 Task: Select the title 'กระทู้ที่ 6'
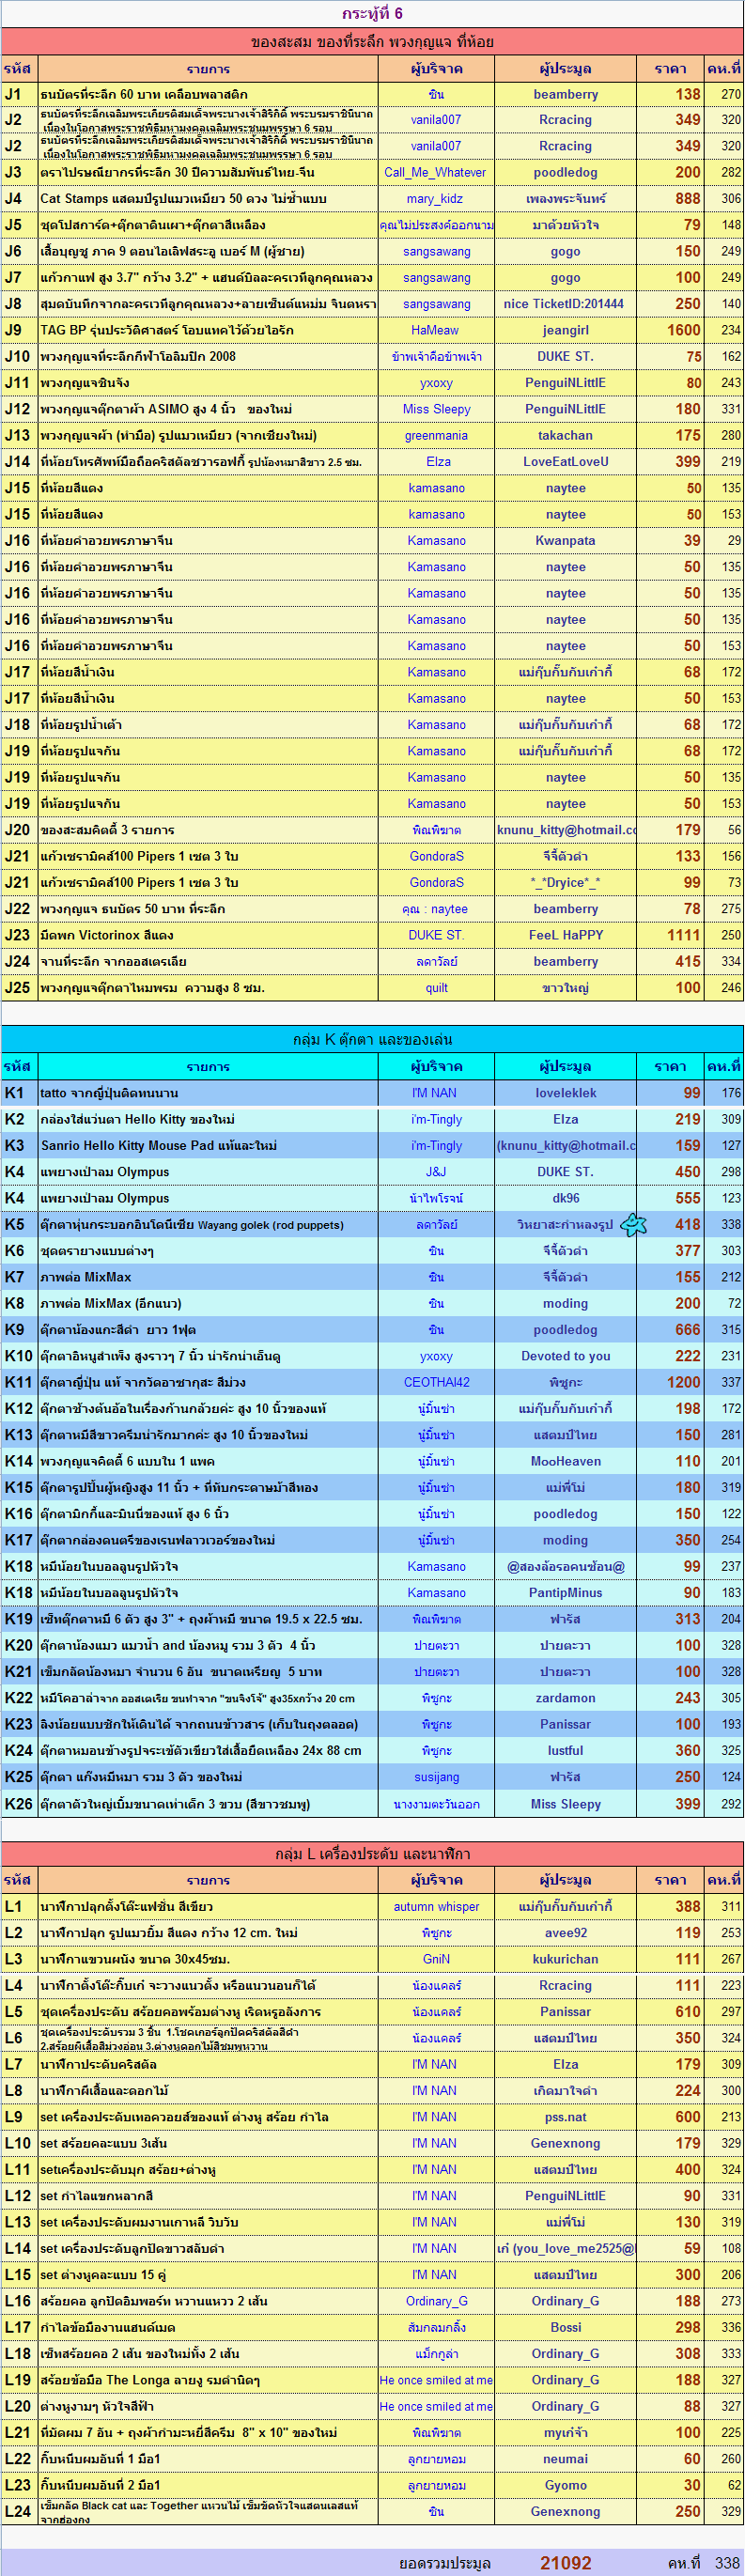coord(372,13)
